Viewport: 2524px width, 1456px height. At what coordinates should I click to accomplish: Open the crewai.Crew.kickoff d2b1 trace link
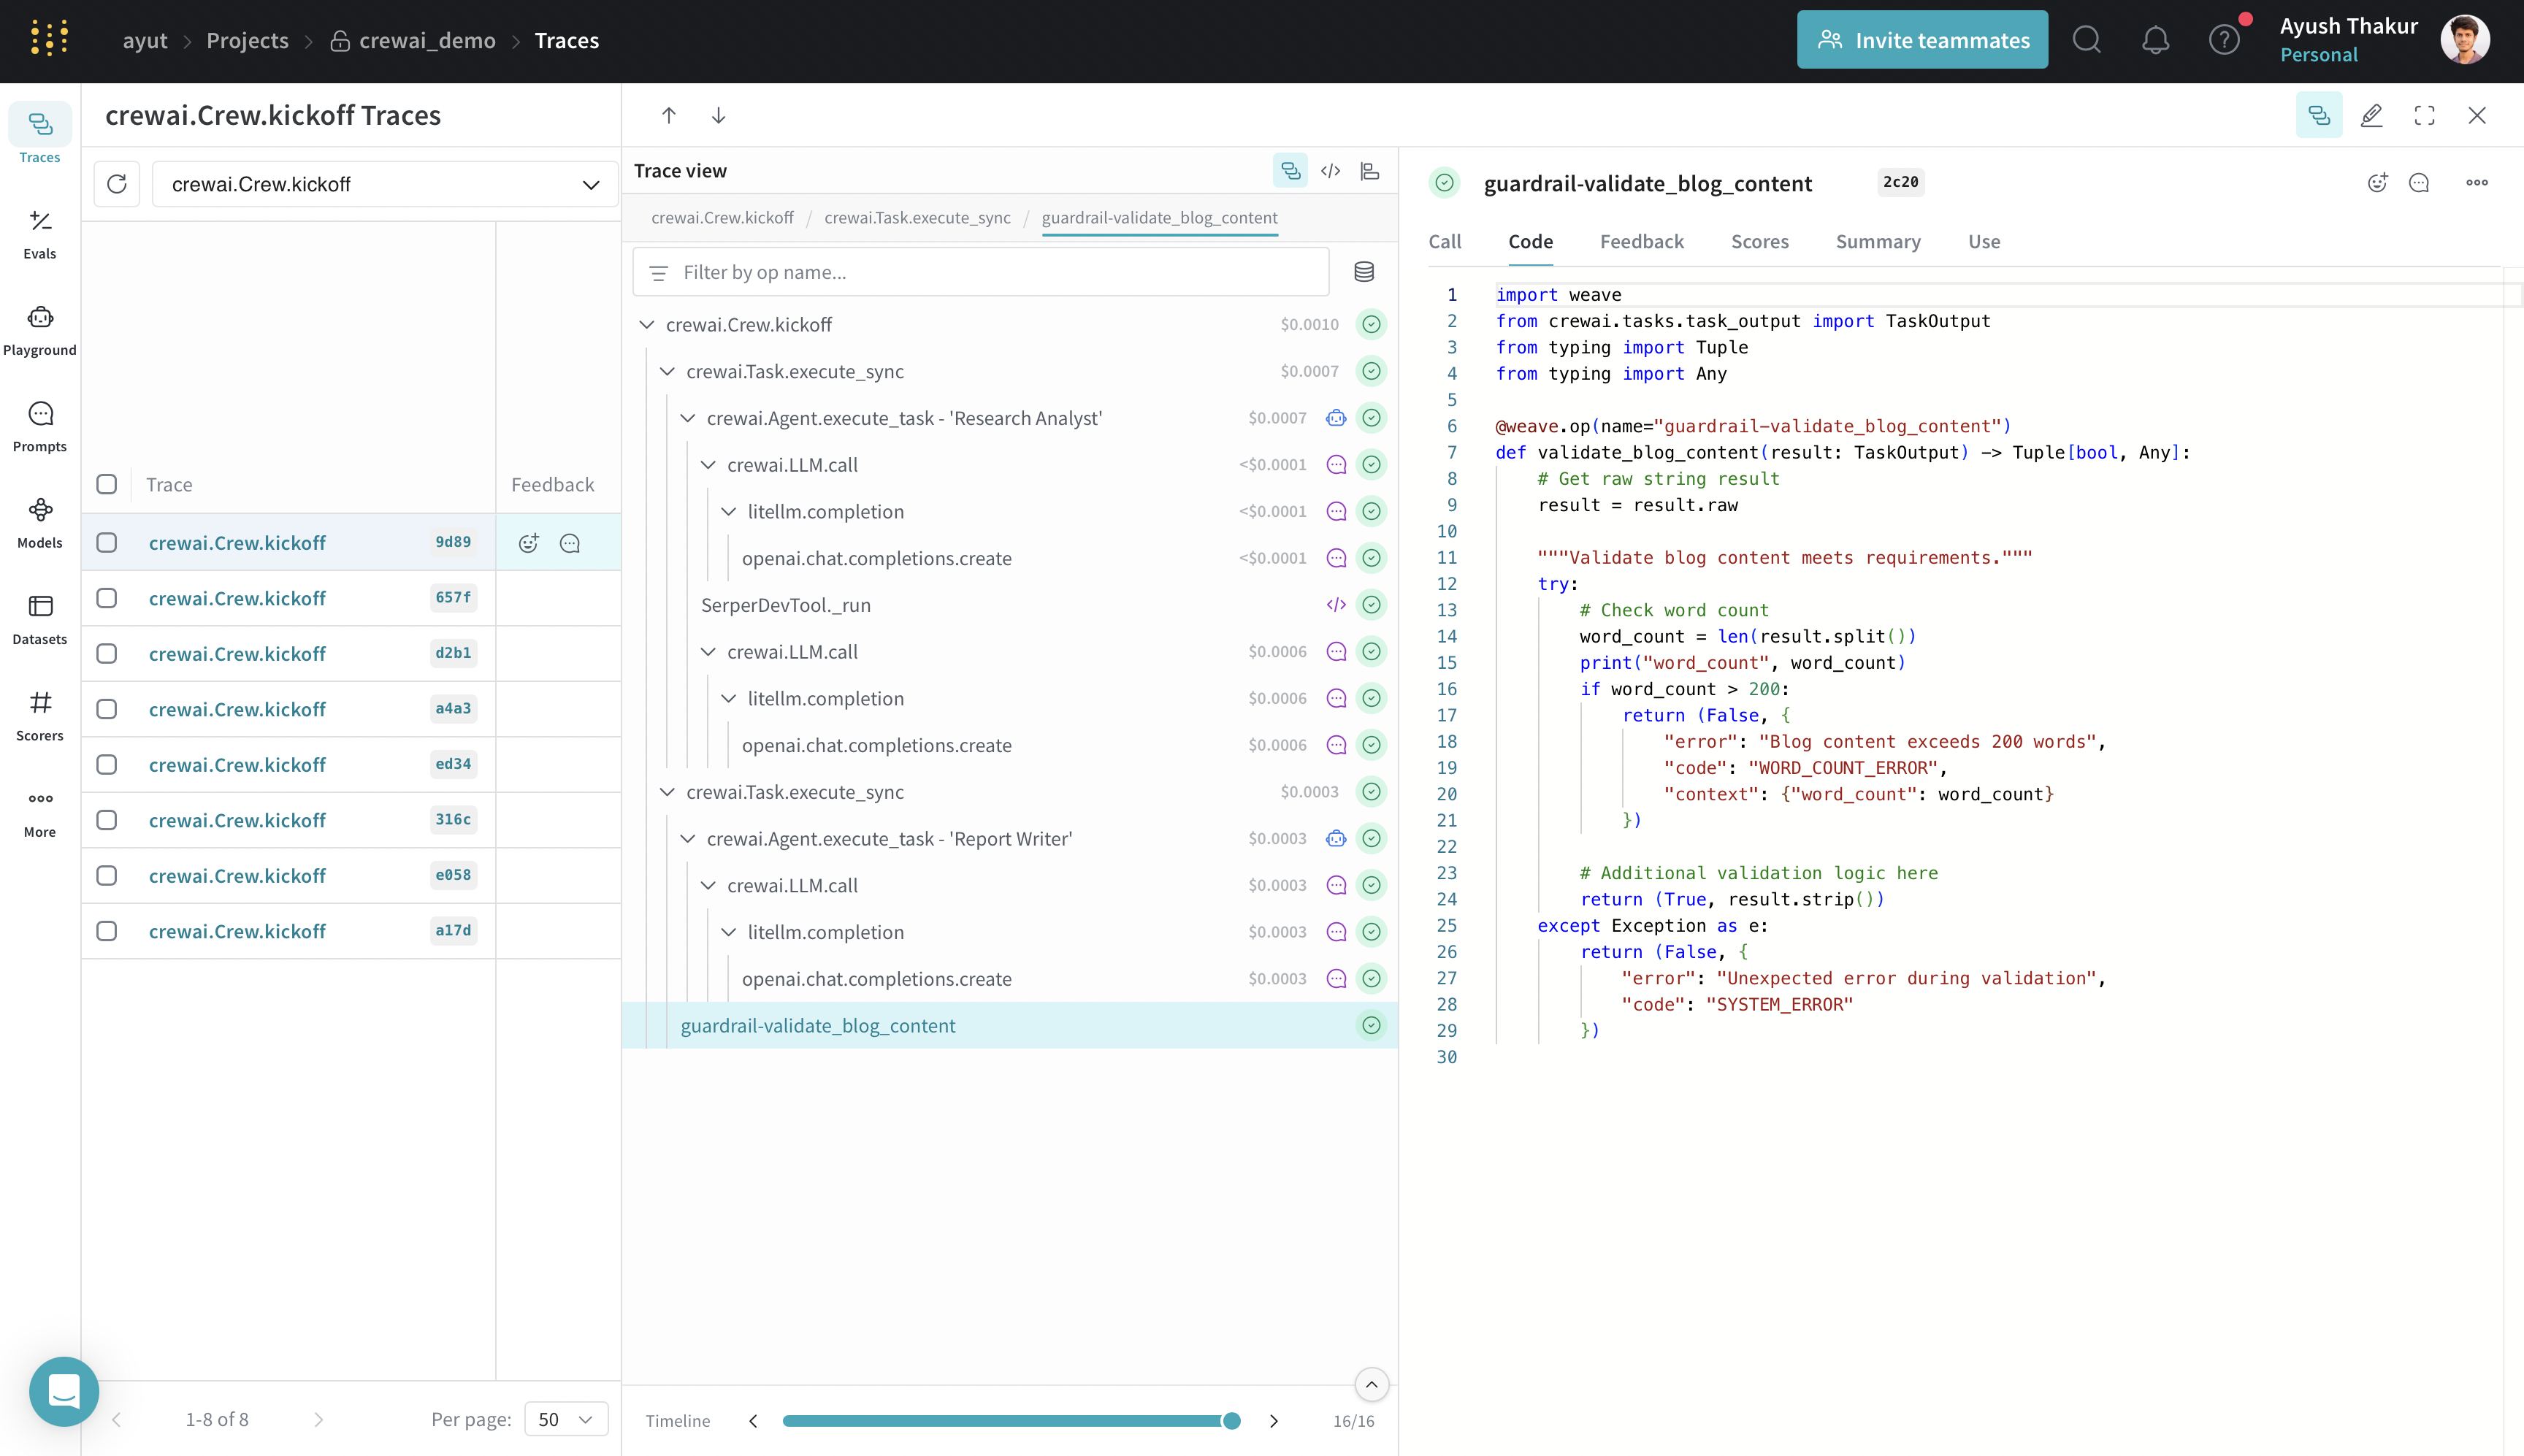point(237,654)
